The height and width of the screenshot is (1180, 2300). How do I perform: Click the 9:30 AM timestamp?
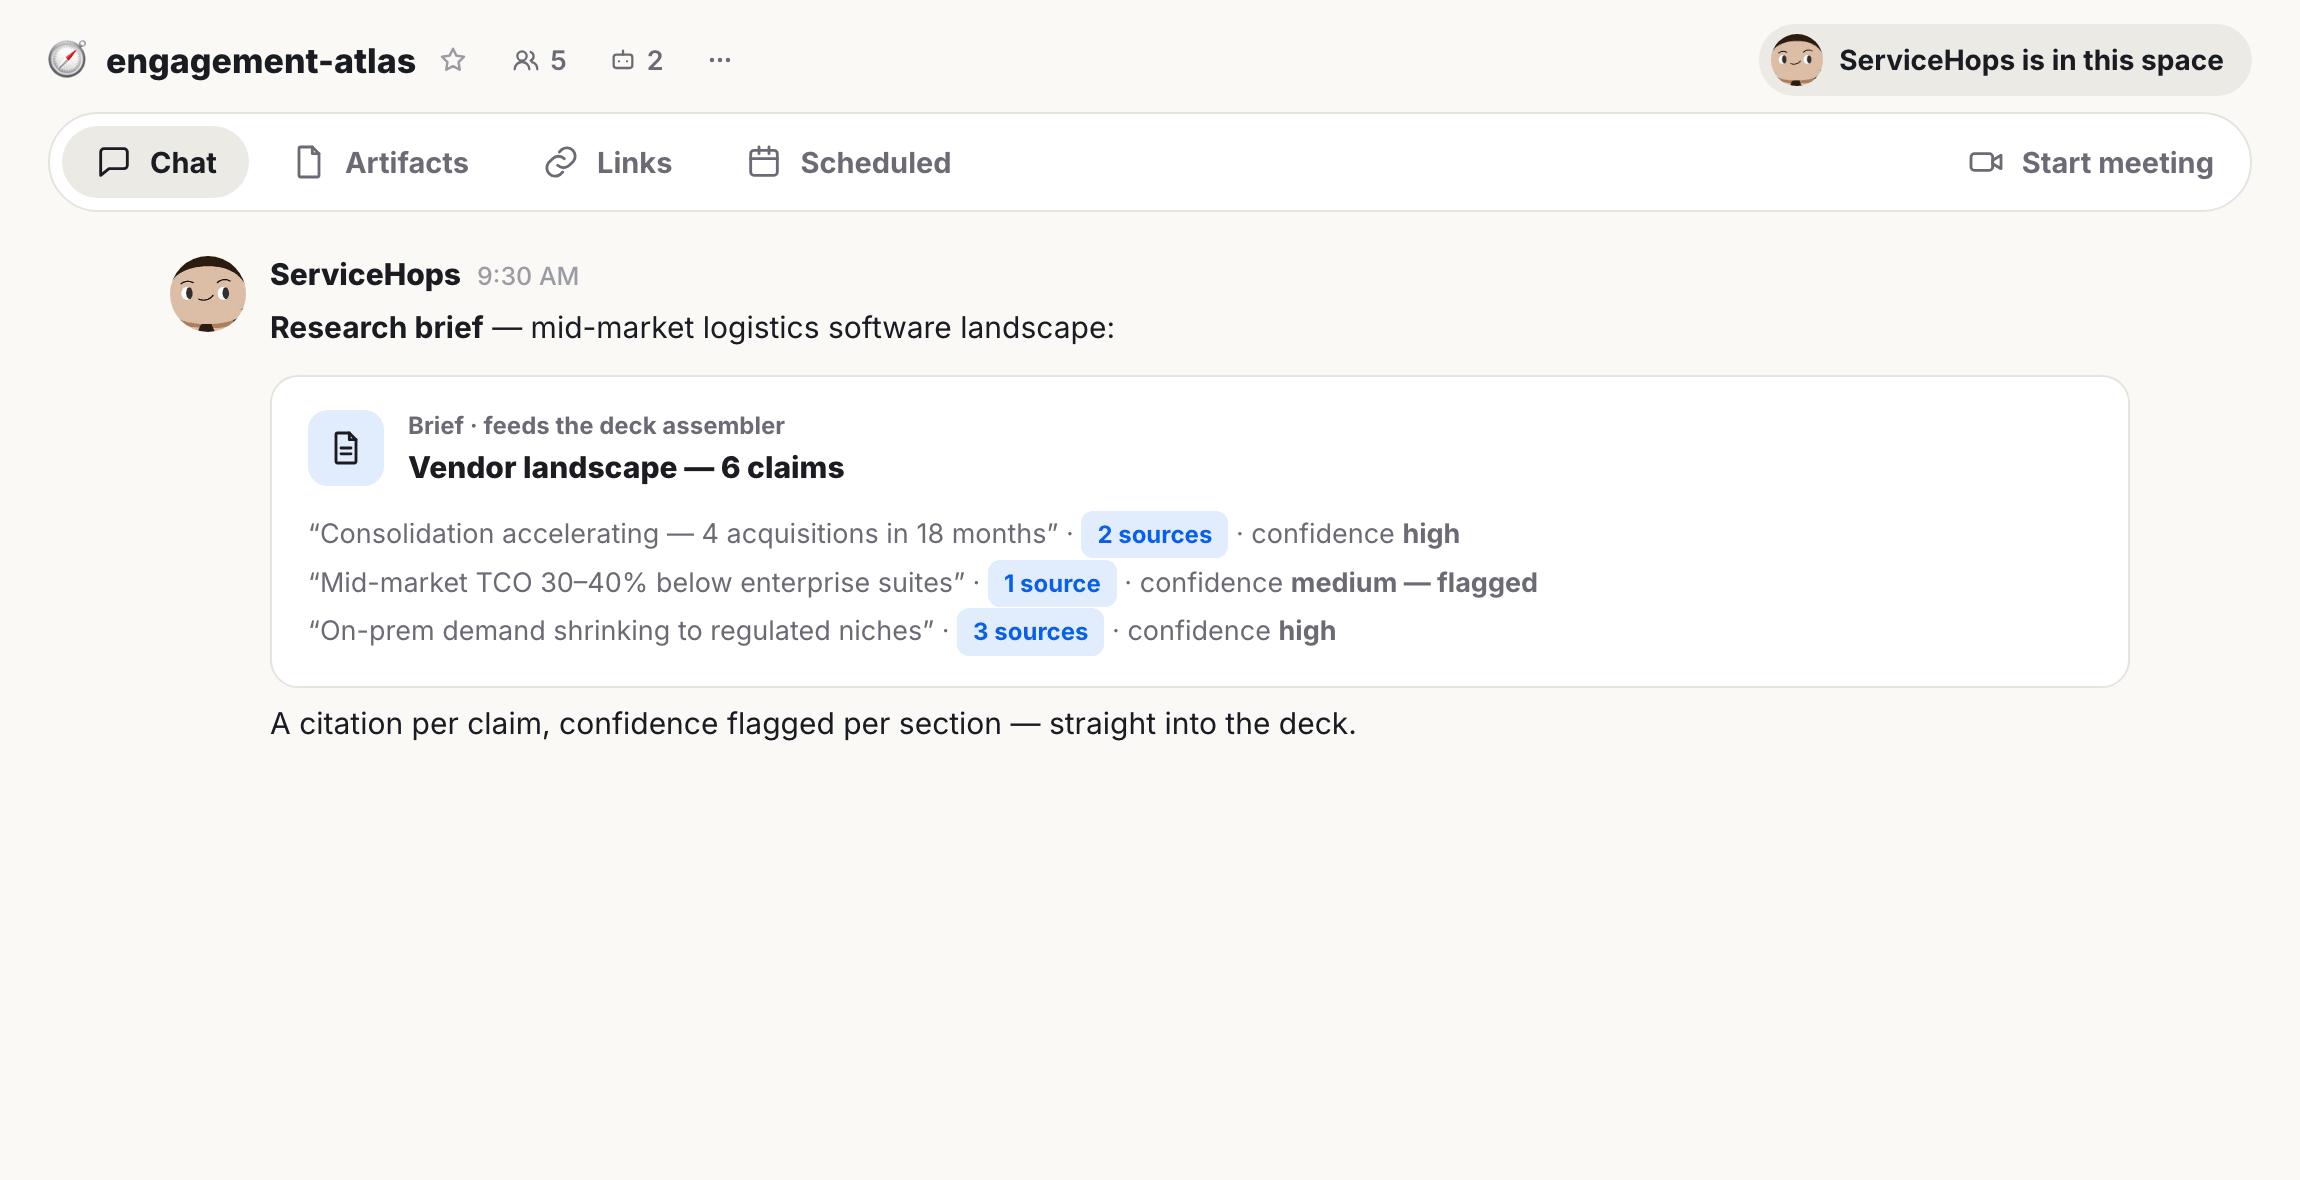coord(528,276)
